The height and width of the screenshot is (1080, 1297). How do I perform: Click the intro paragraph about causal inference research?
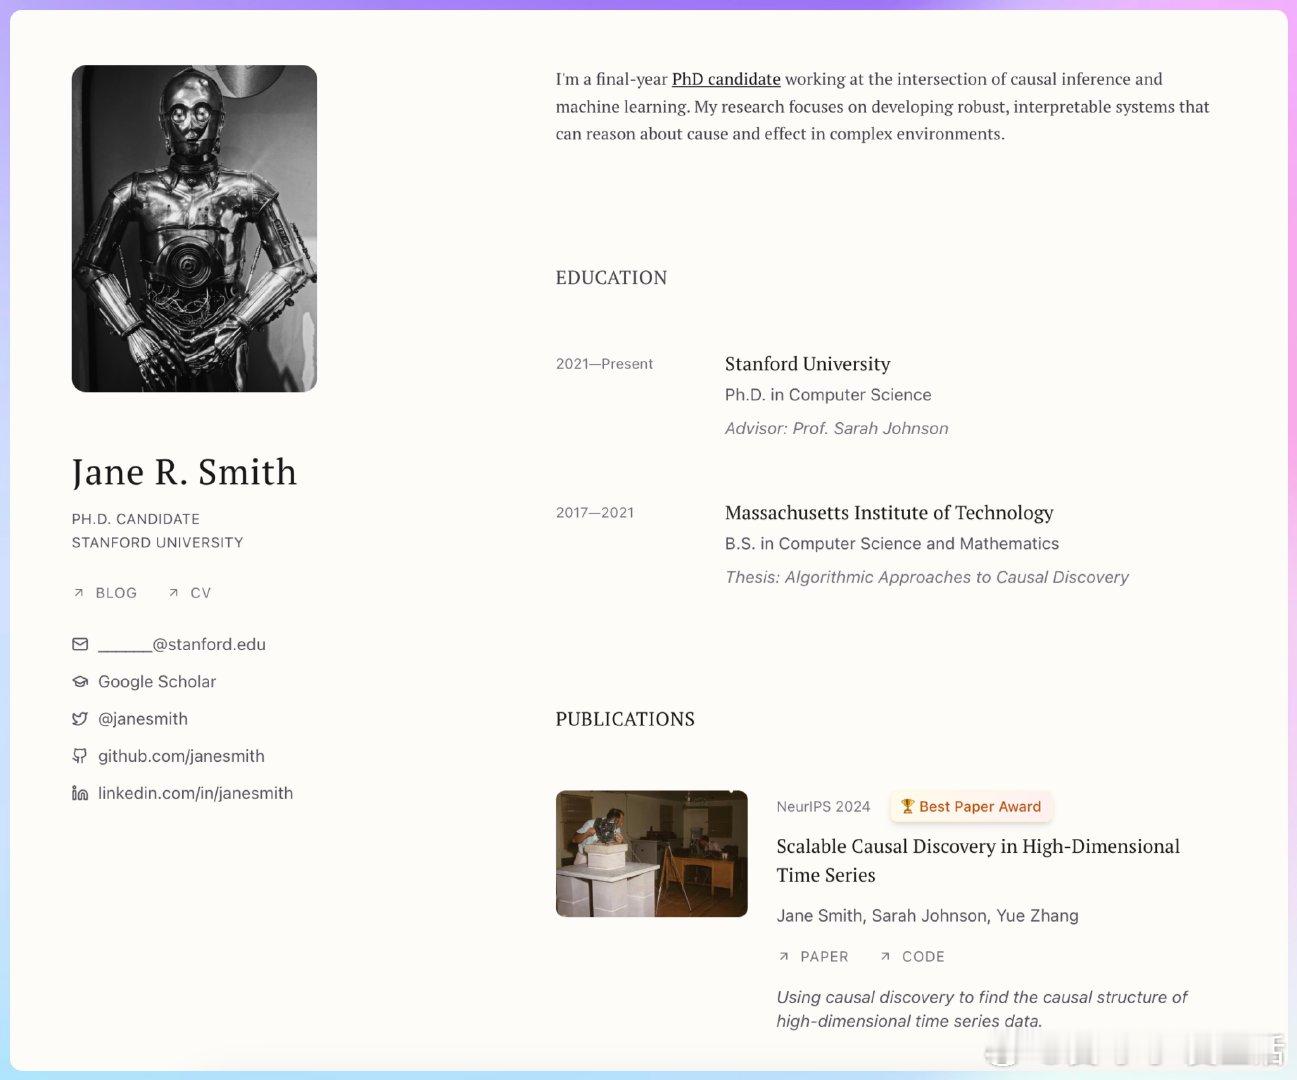coord(882,106)
